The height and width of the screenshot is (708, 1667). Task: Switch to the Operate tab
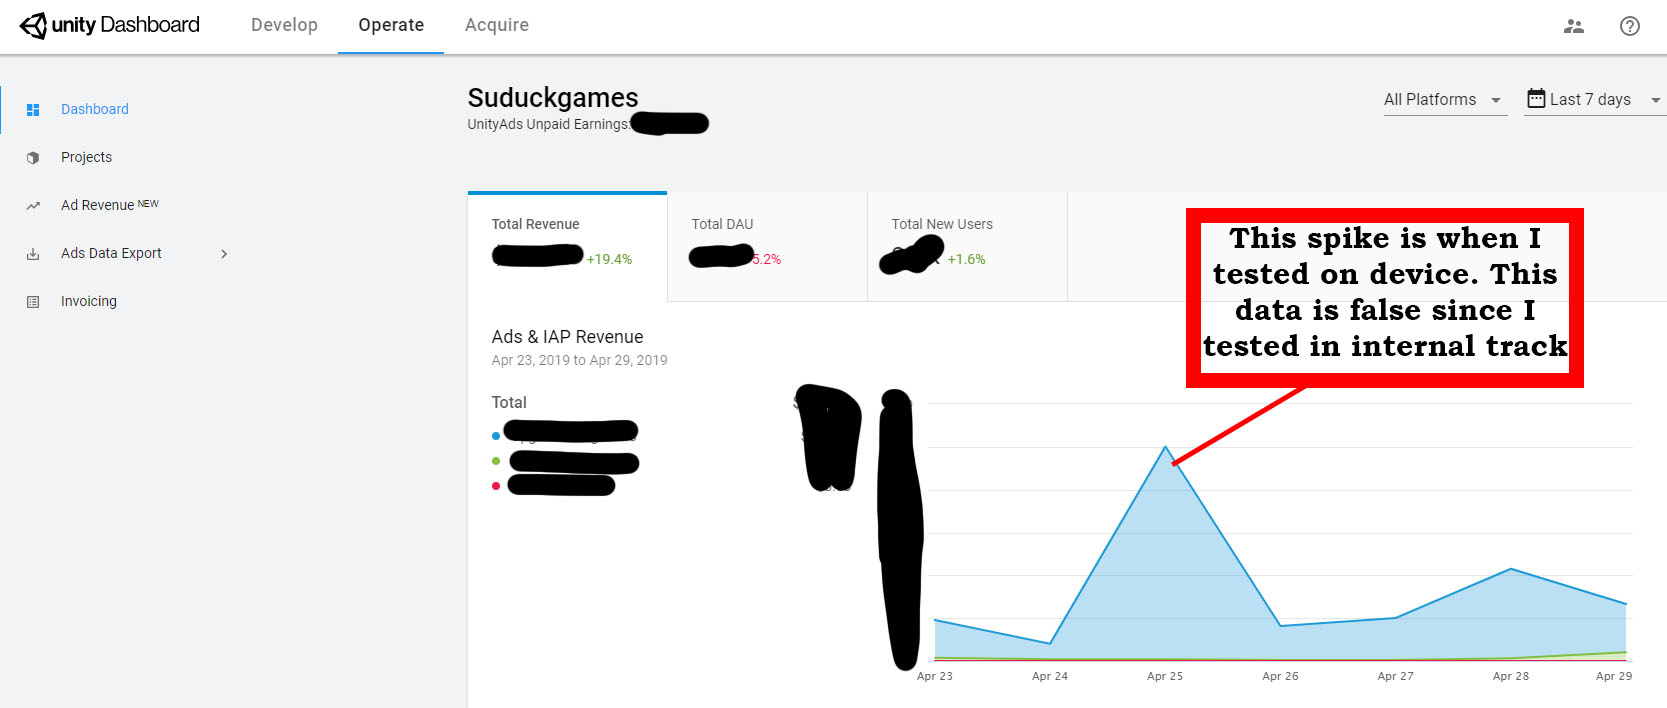coord(391,25)
